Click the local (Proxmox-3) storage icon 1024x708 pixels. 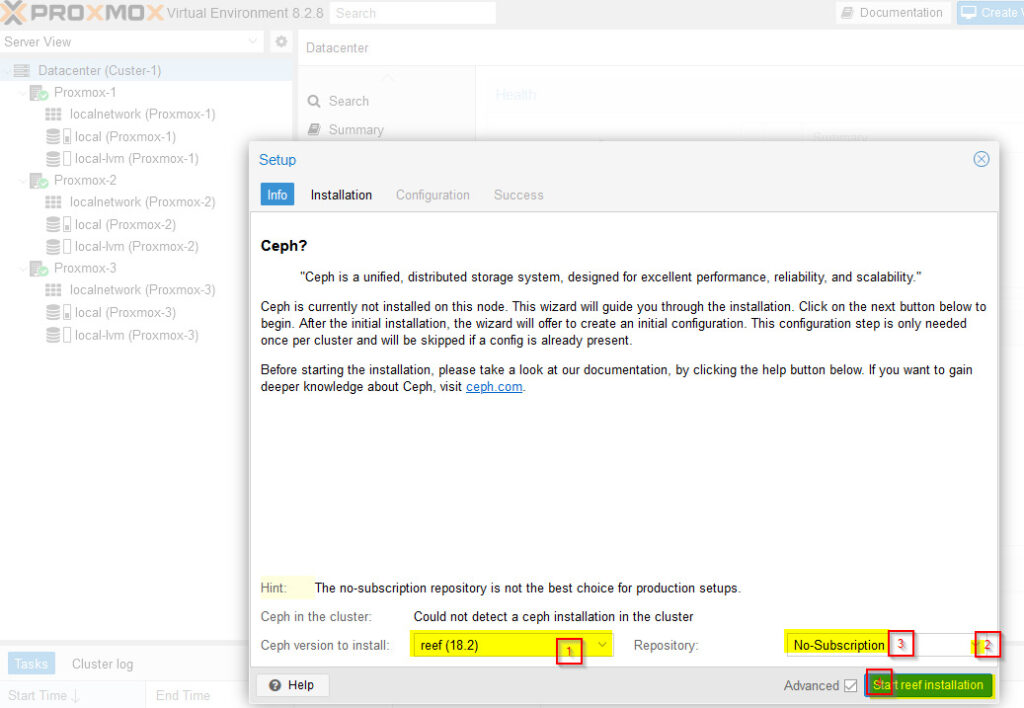click(x=58, y=312)
